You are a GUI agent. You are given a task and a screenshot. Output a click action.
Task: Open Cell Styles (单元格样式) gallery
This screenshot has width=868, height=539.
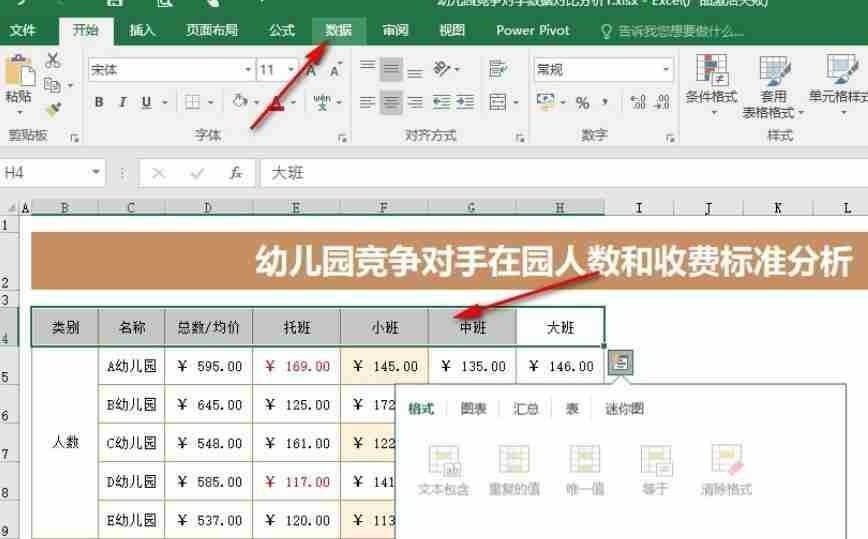pos(840,85)
